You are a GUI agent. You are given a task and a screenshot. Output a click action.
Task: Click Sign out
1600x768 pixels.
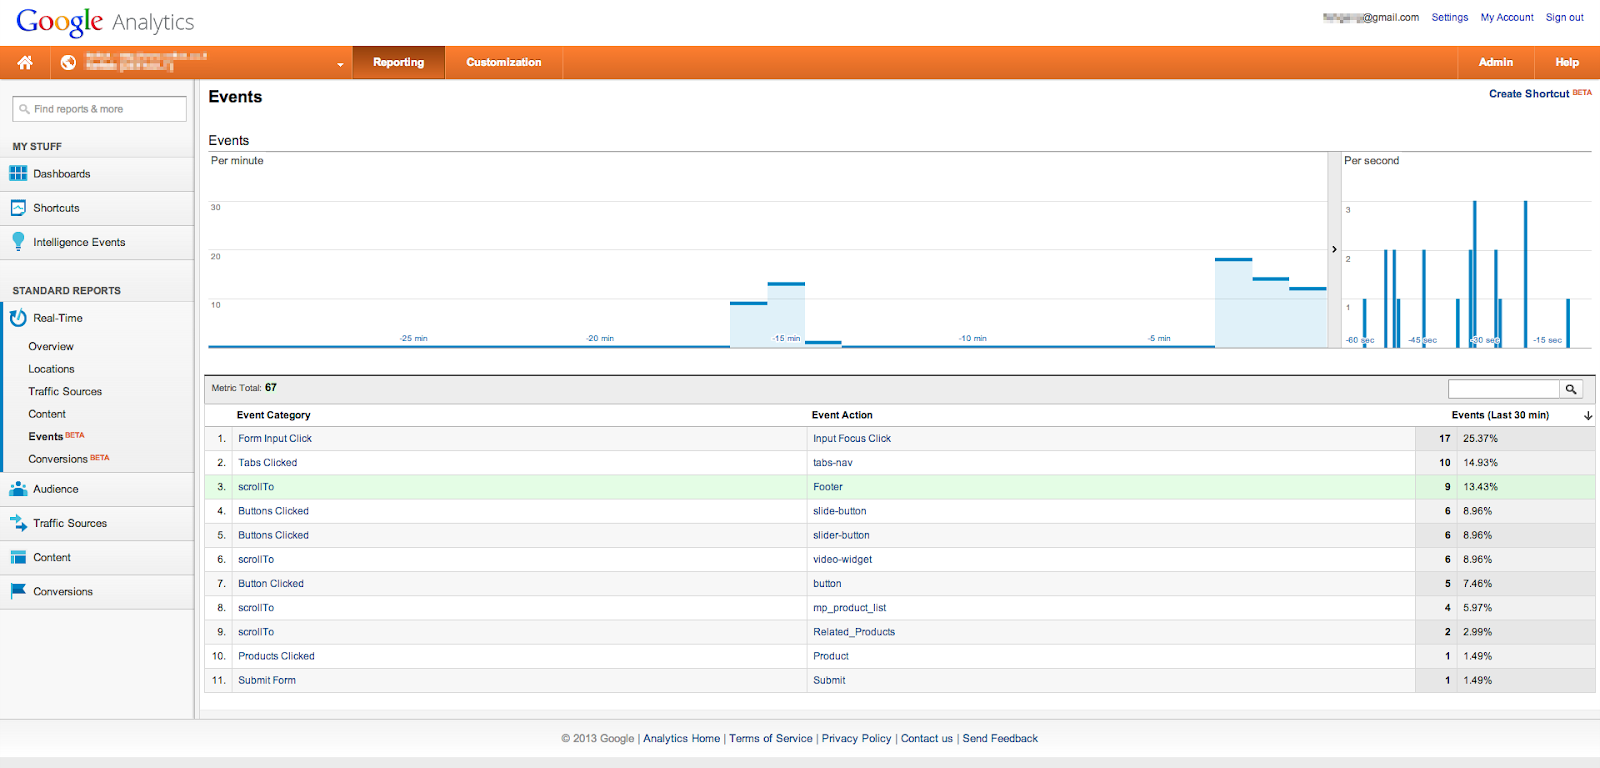1565,17
